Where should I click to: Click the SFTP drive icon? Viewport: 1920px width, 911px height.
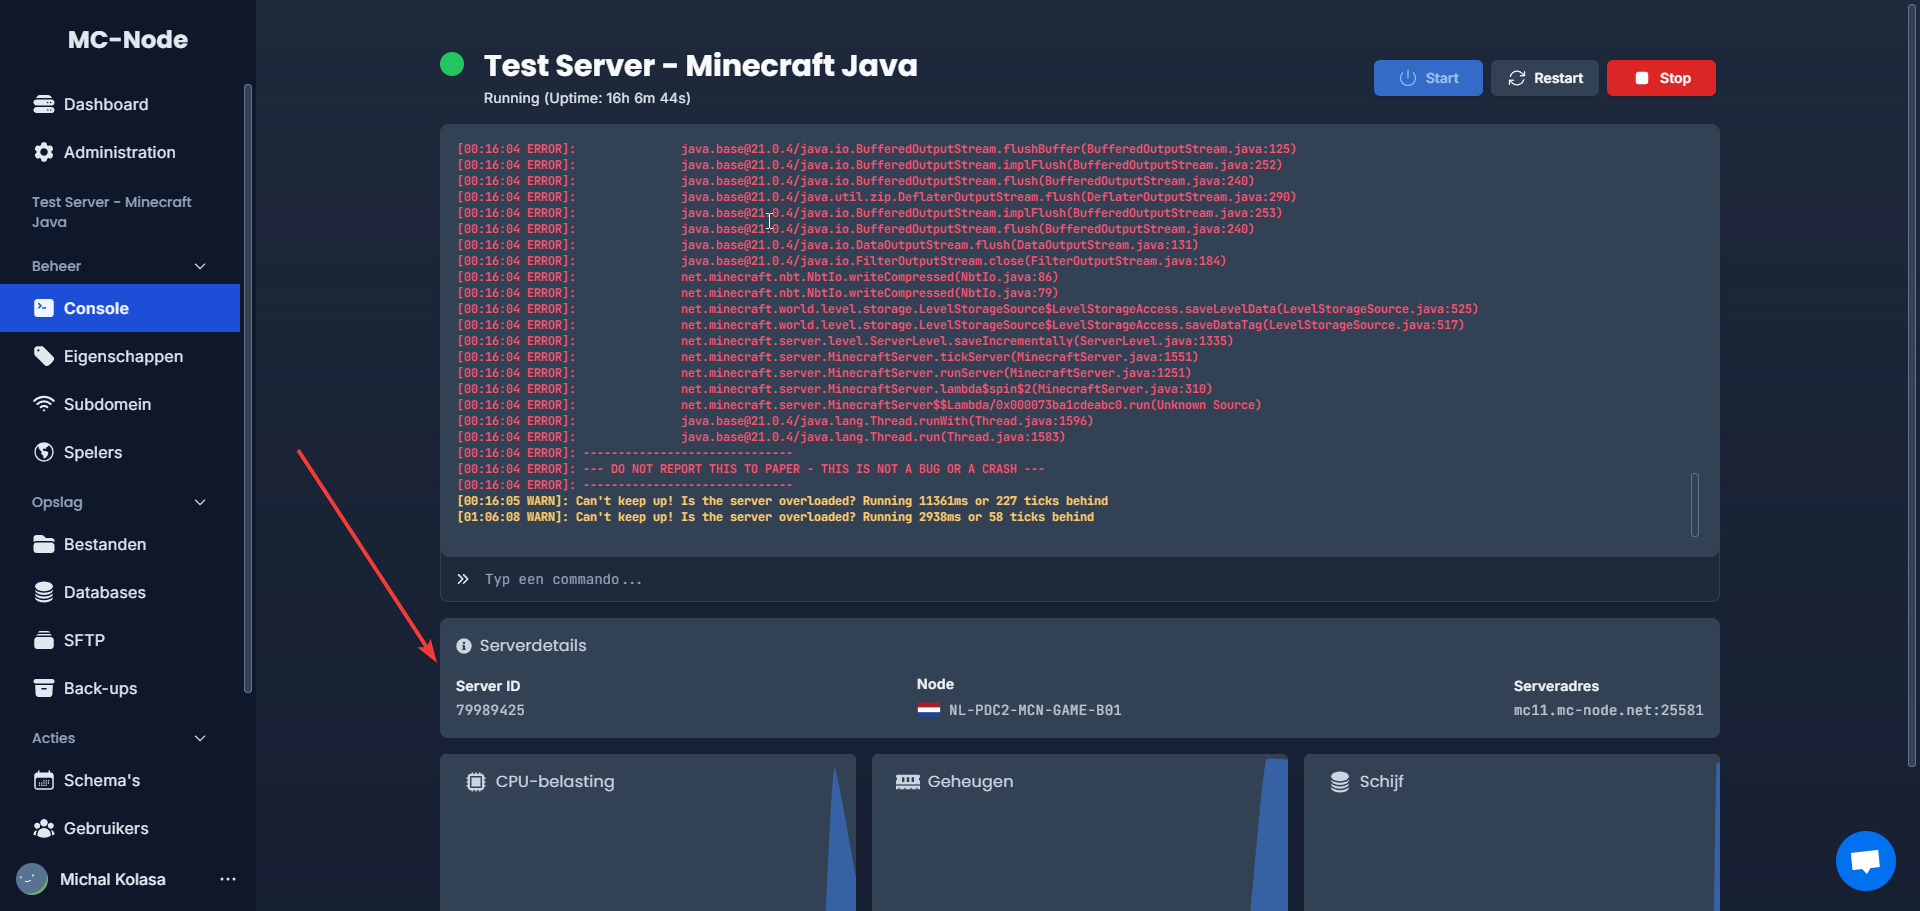pyautogui.click(x=43, y=640)
